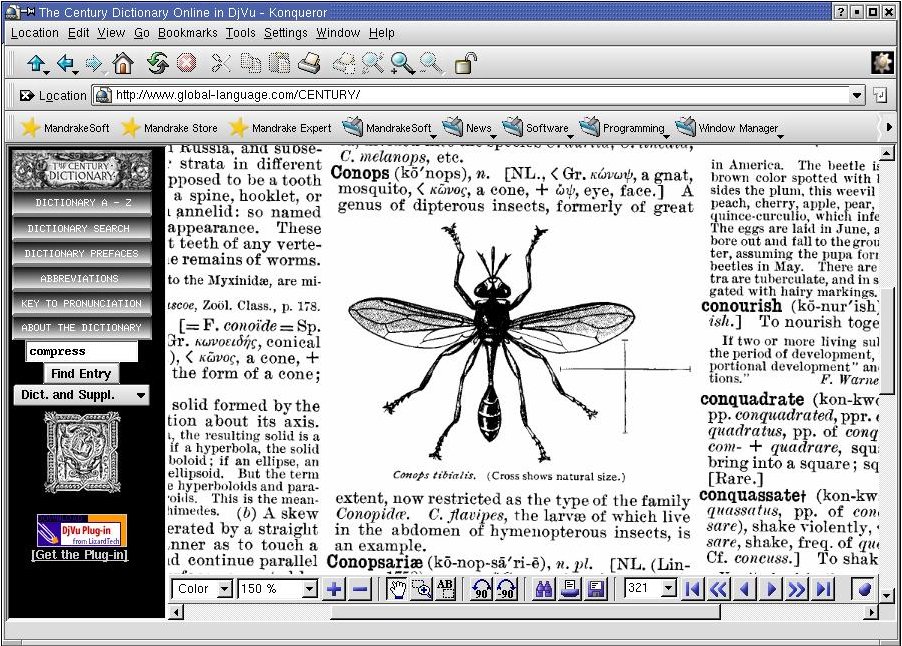Click the LizardTech sphere logo in the viewer toolbar

coord(863,589)
